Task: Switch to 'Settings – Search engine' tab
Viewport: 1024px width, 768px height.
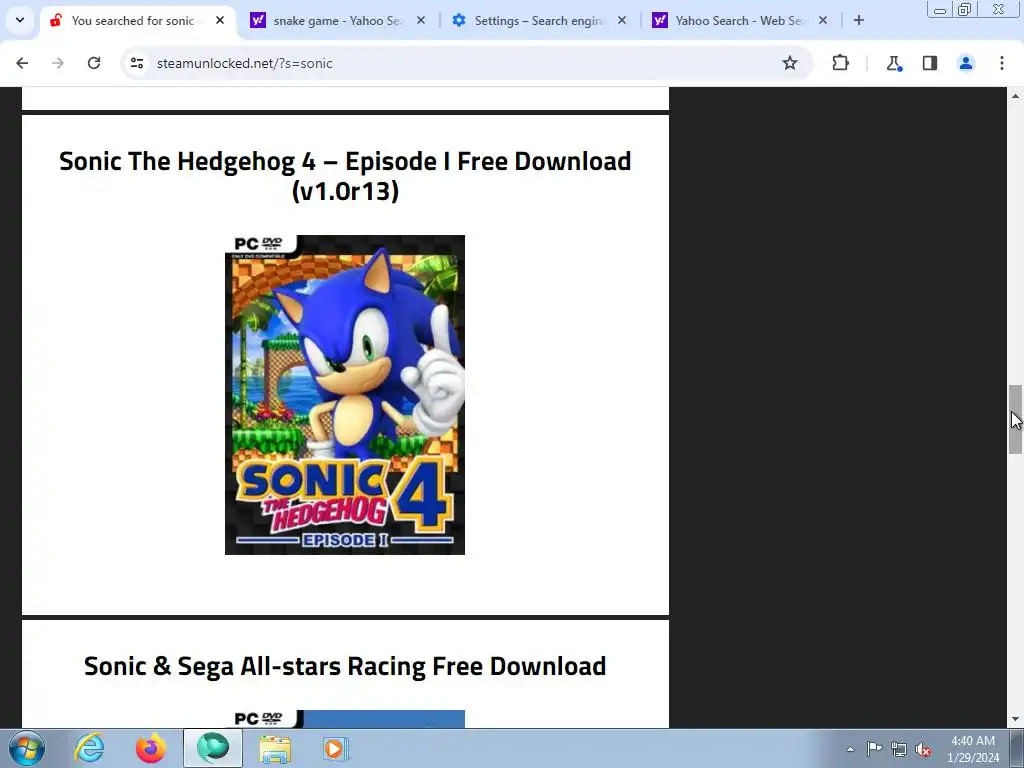Action: [x=539, y=21]
